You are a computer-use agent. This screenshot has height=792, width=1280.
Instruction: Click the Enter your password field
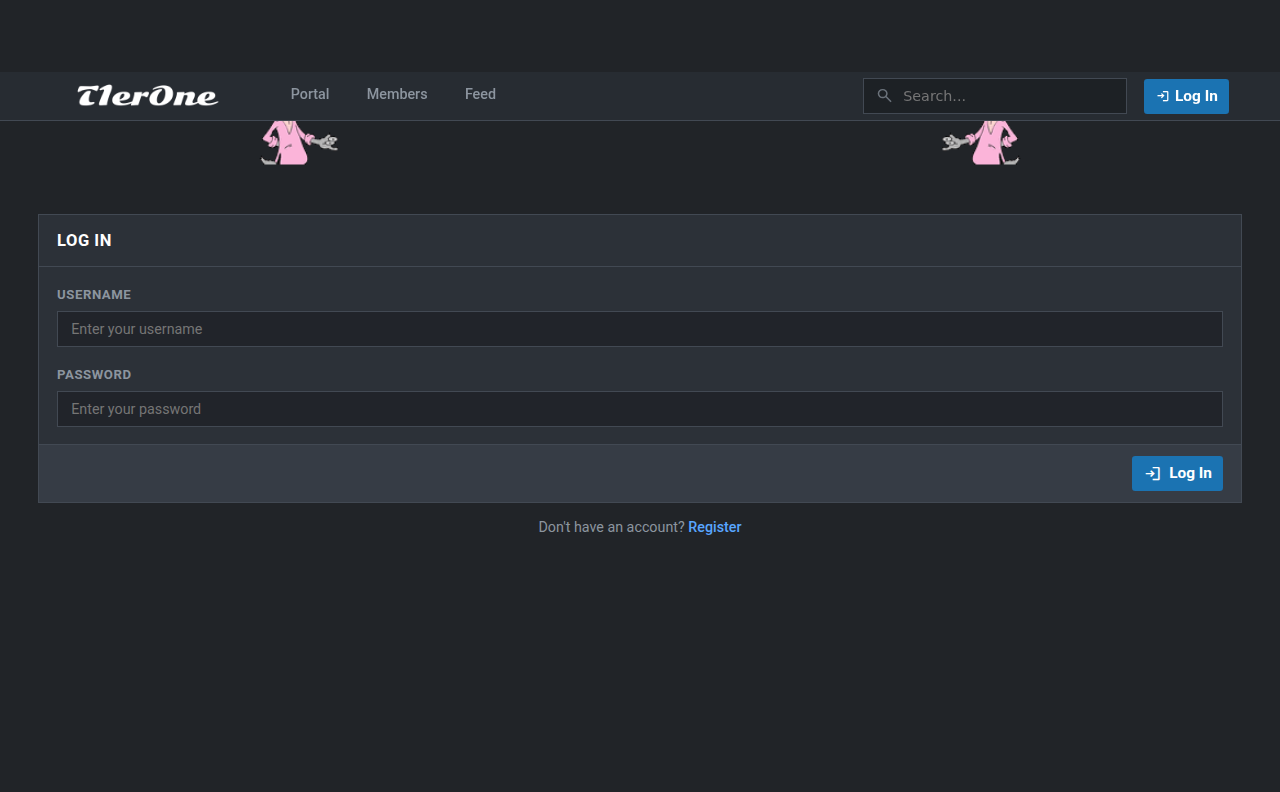click(640, 409)
